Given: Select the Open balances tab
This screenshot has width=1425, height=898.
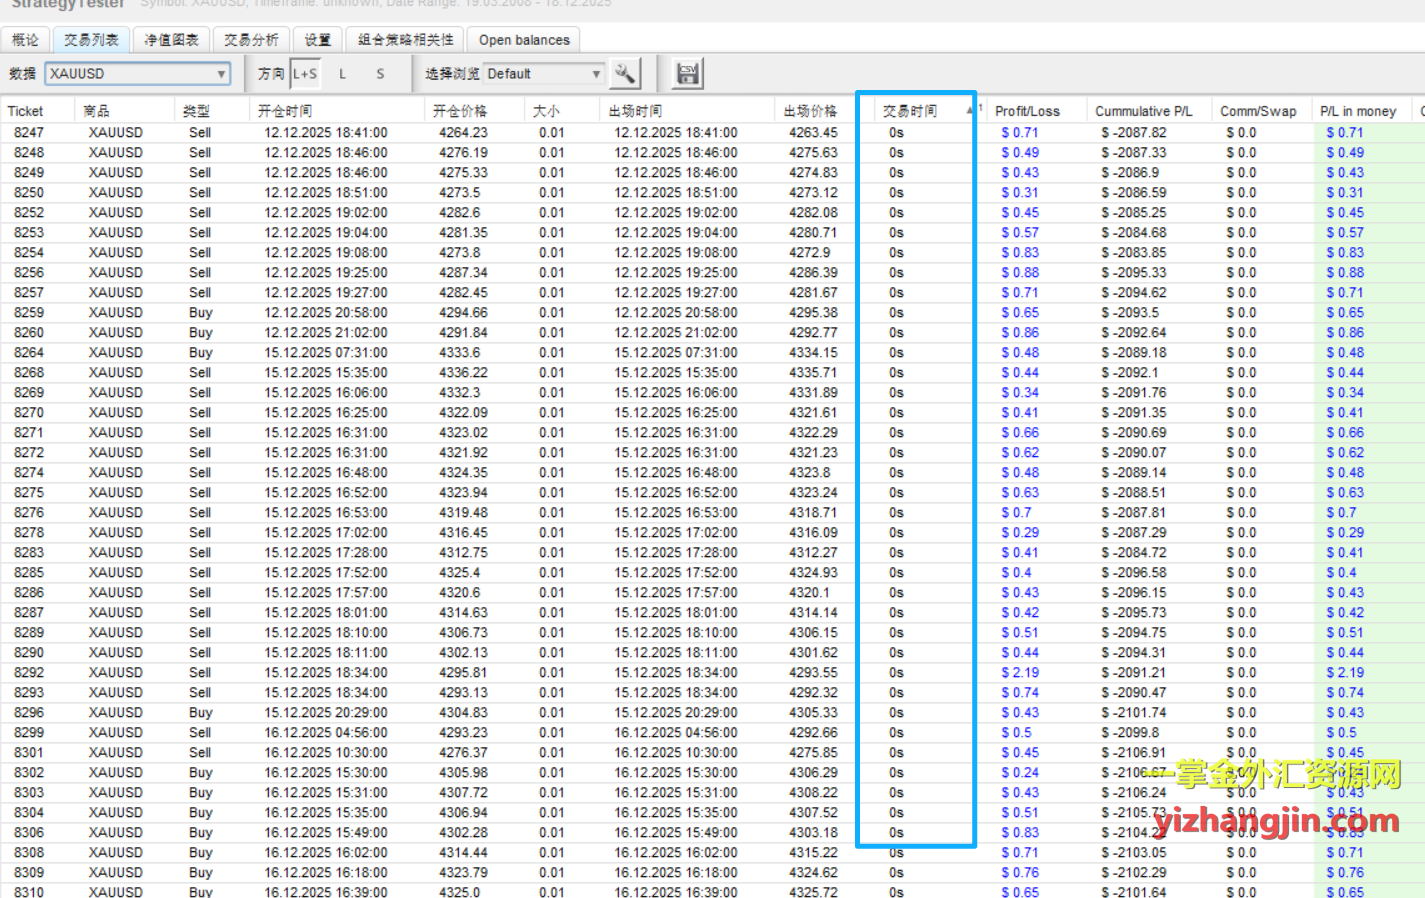Looking at the screenshot, I should [x=524, y=40].
